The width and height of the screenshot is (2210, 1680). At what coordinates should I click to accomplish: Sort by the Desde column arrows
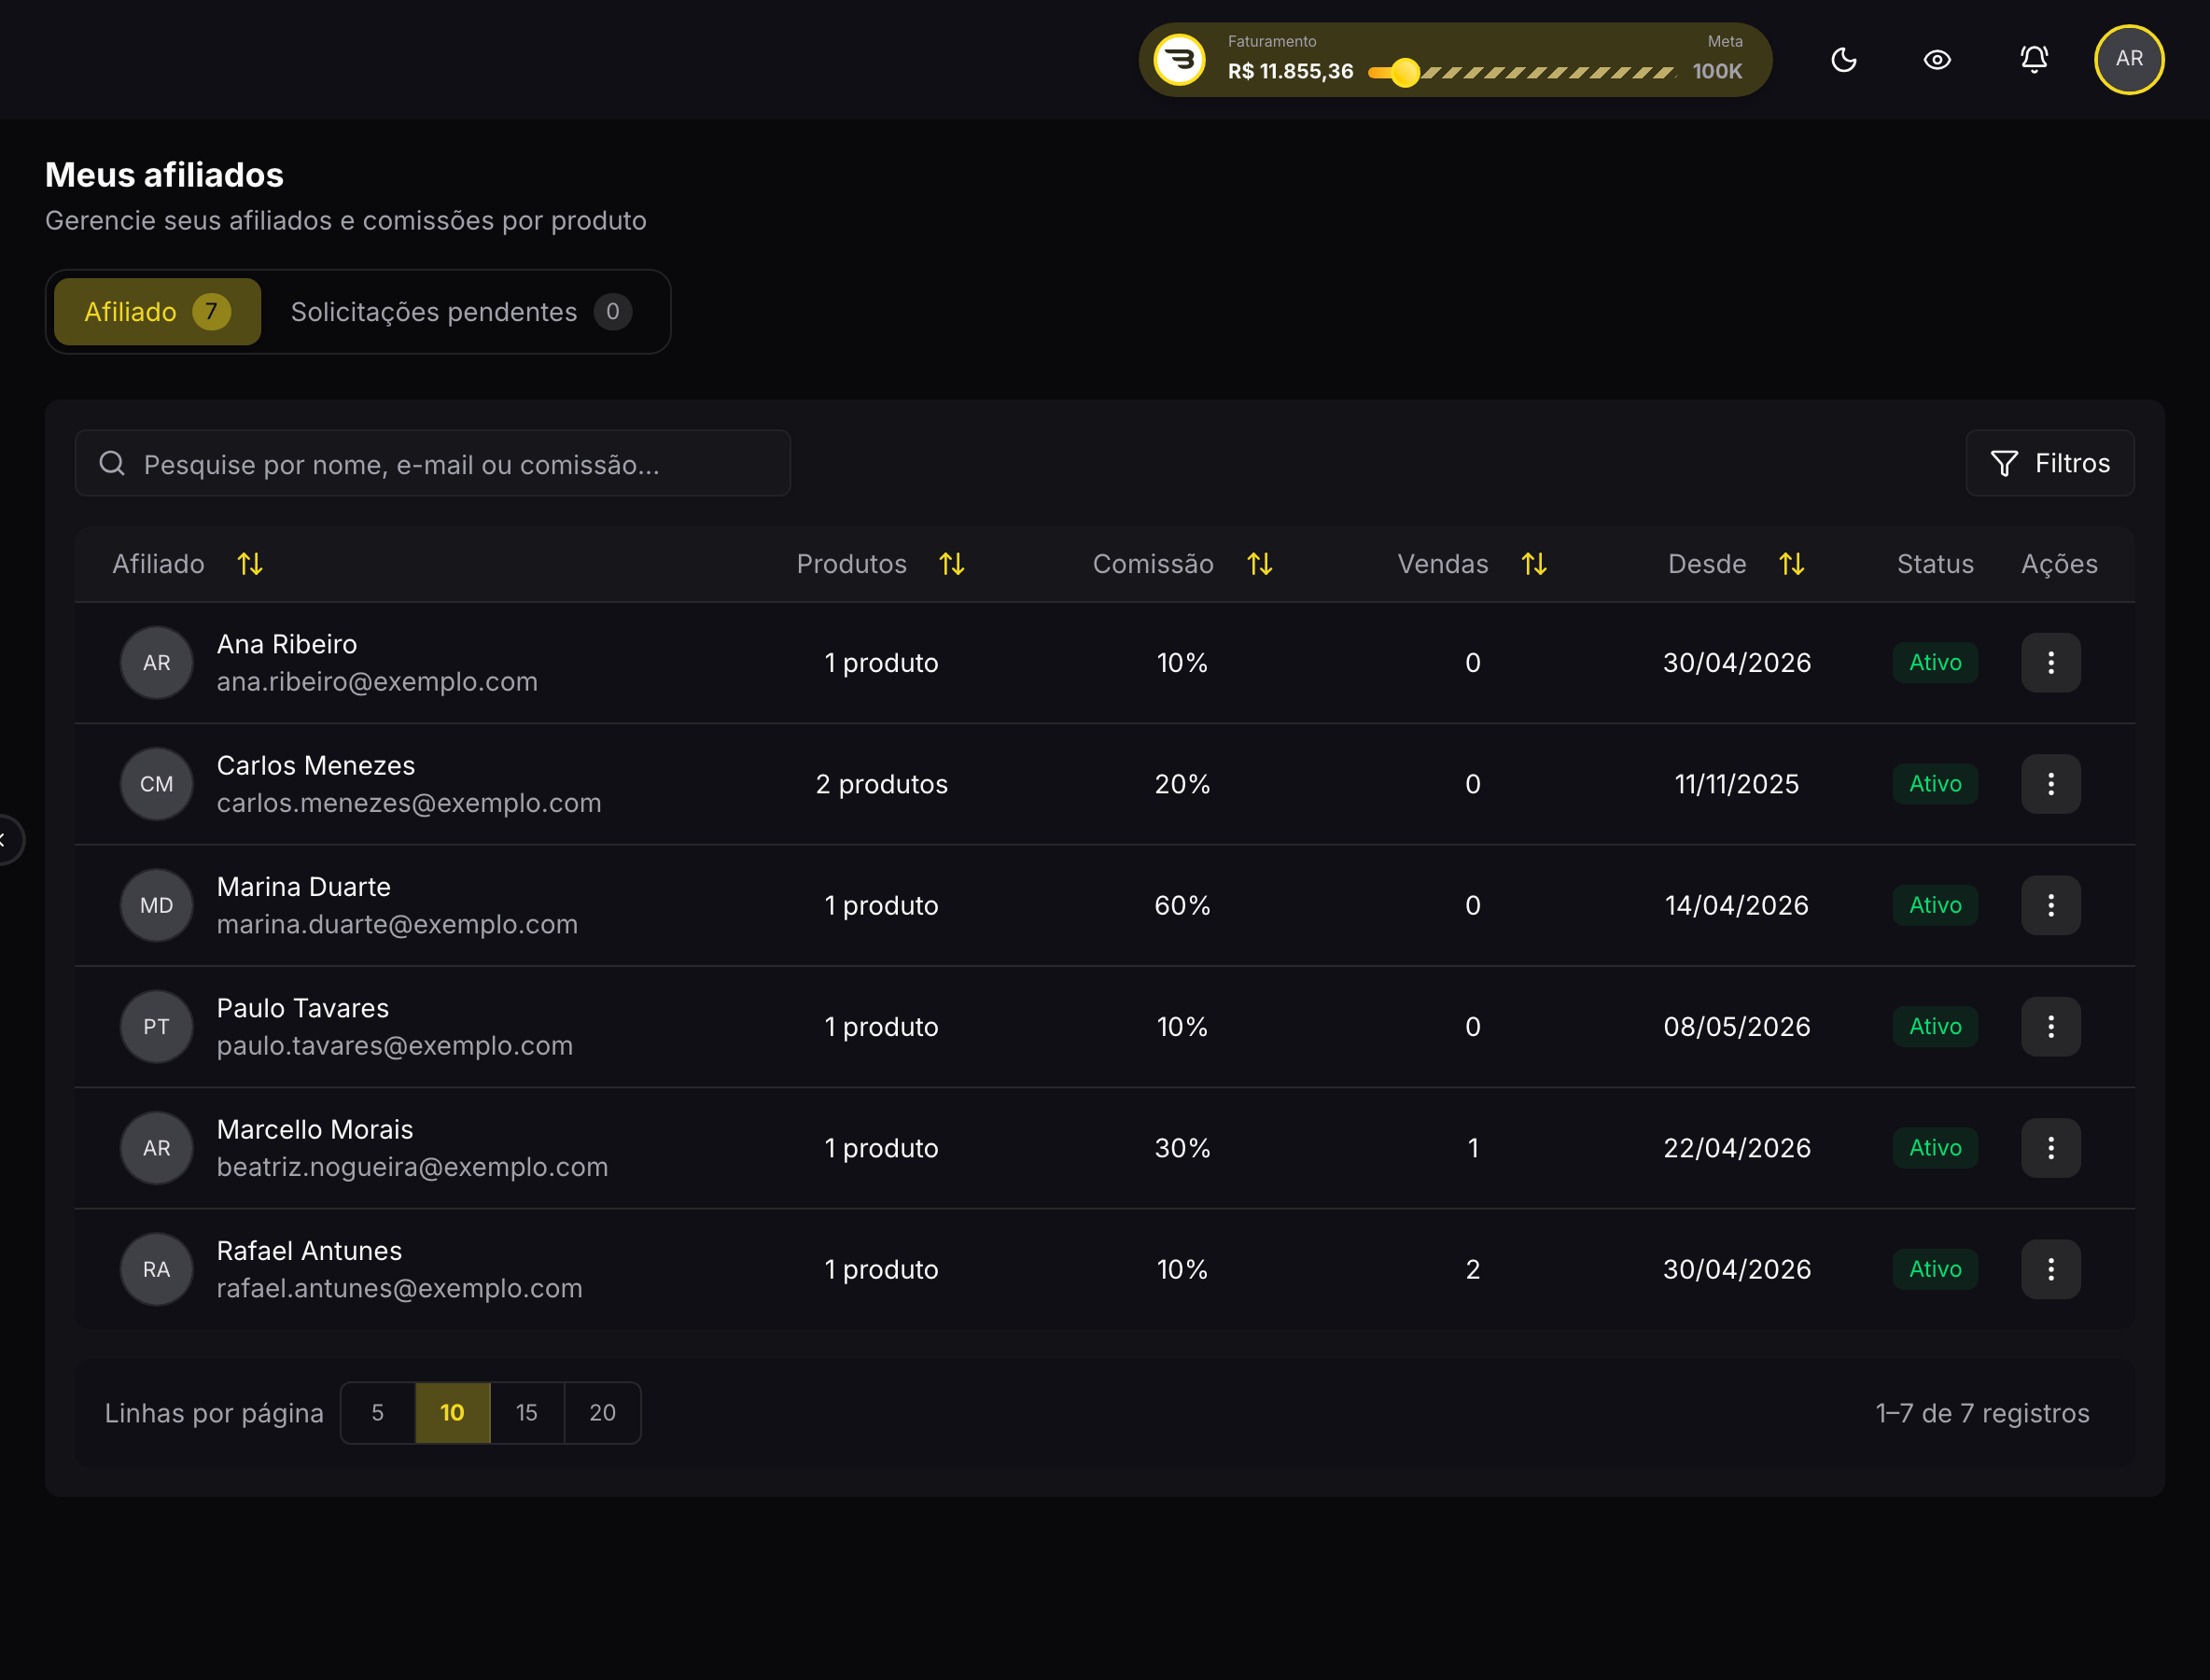tap(1792, 565)
